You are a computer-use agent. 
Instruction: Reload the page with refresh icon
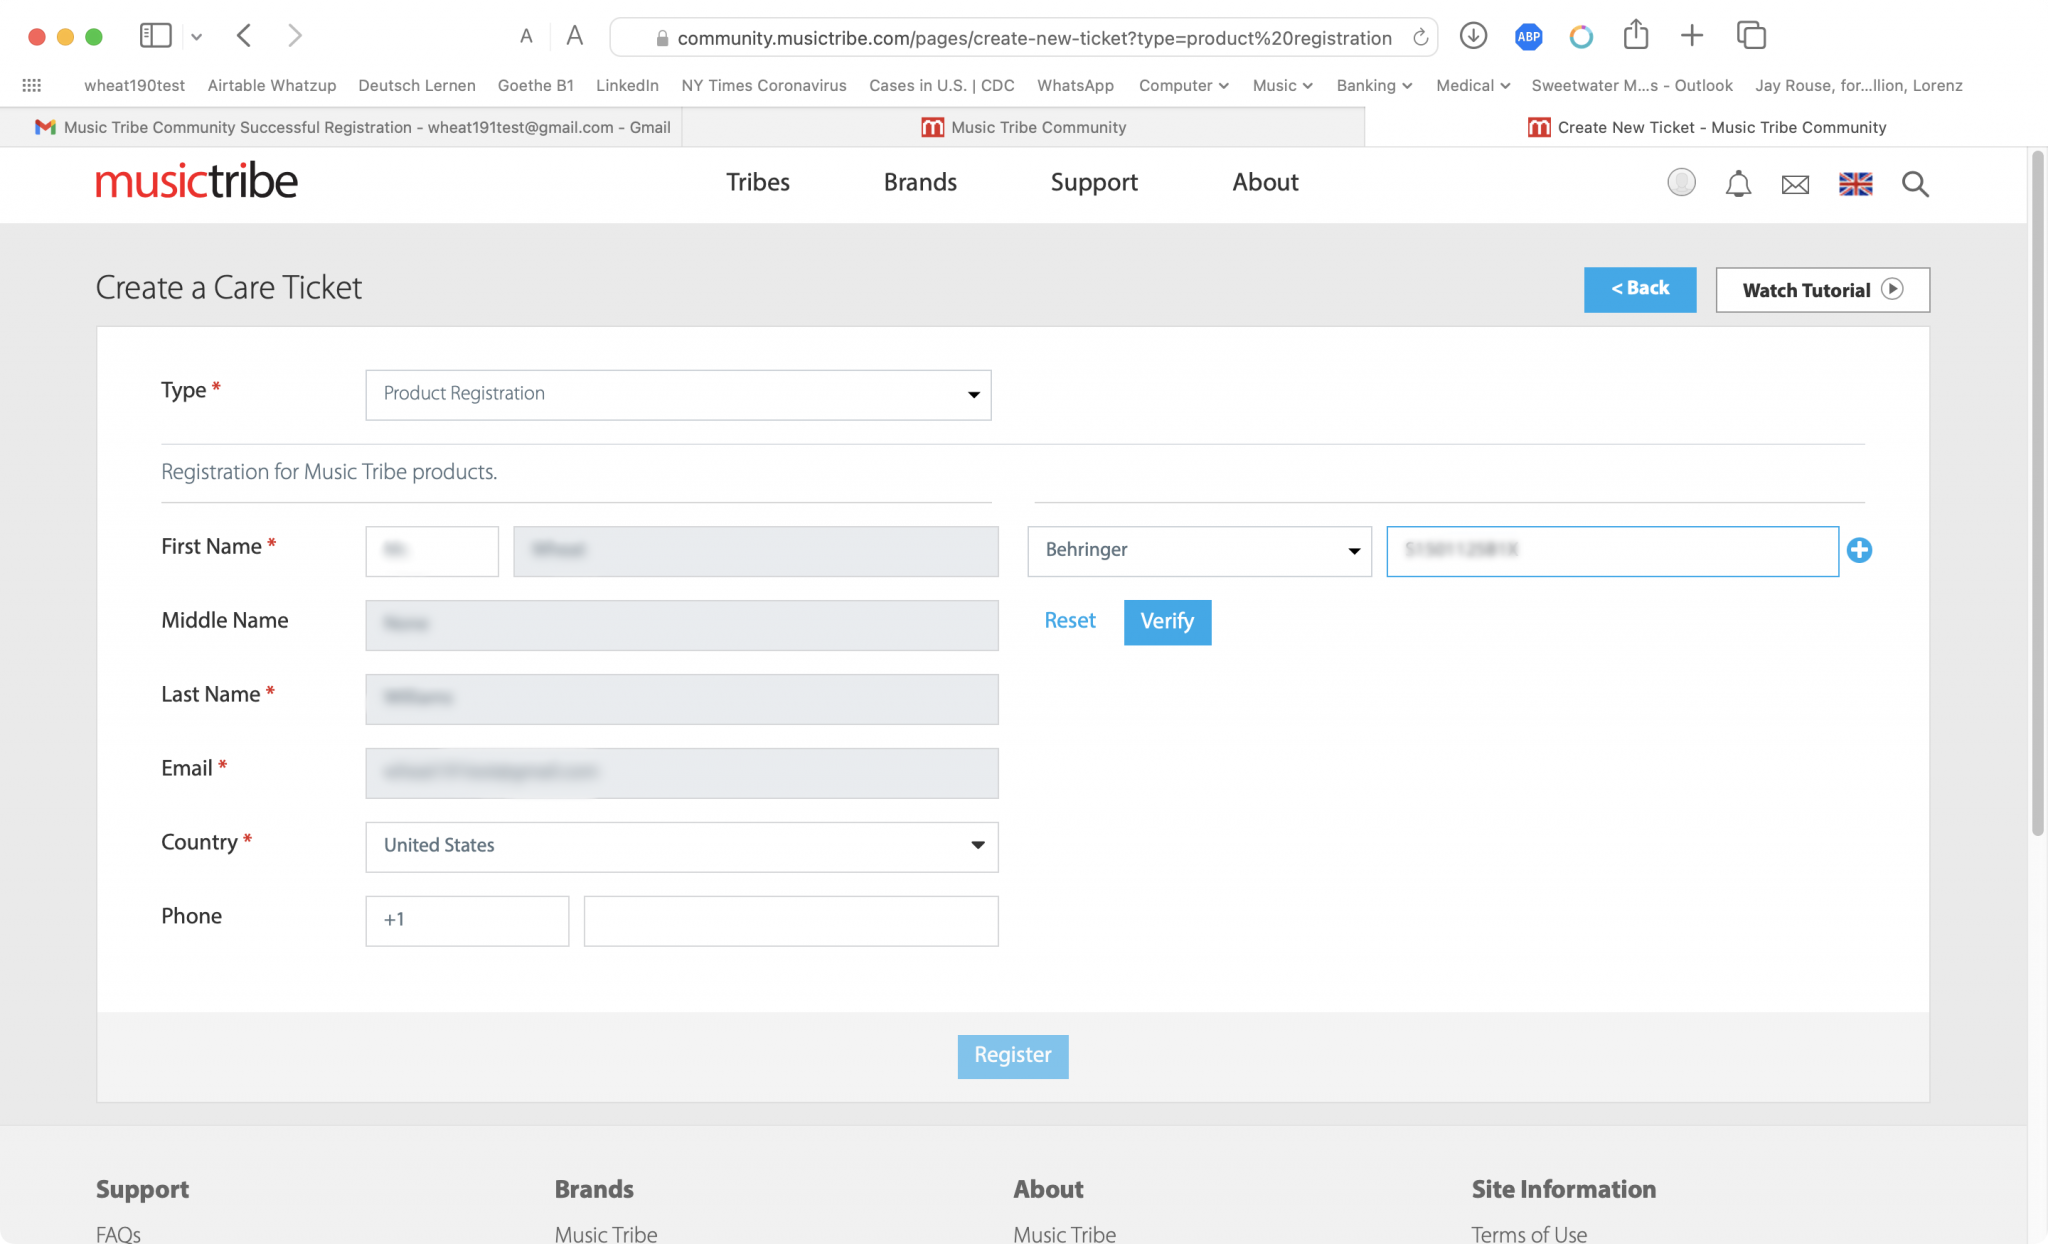[x=1420, y=38]
